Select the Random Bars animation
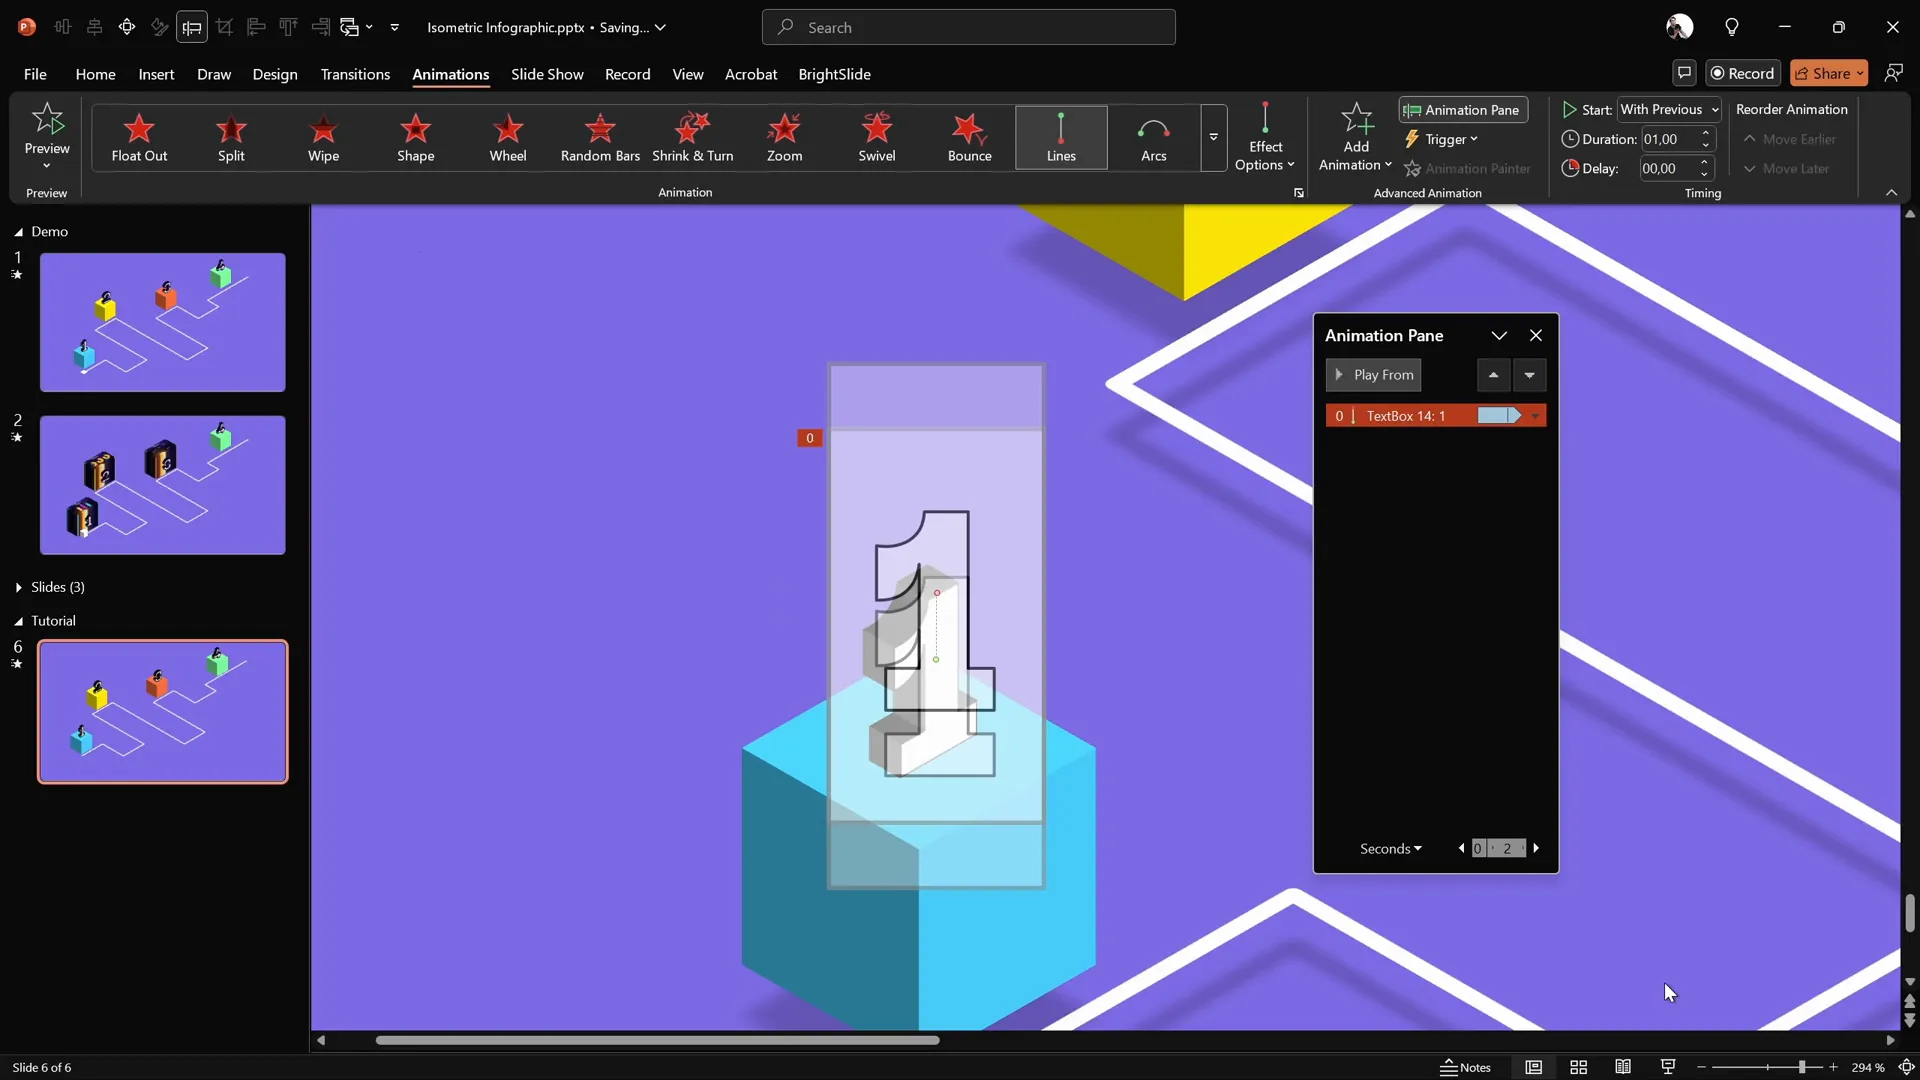The width and height of the screenshot is (1920, 1080). (599, 138)
